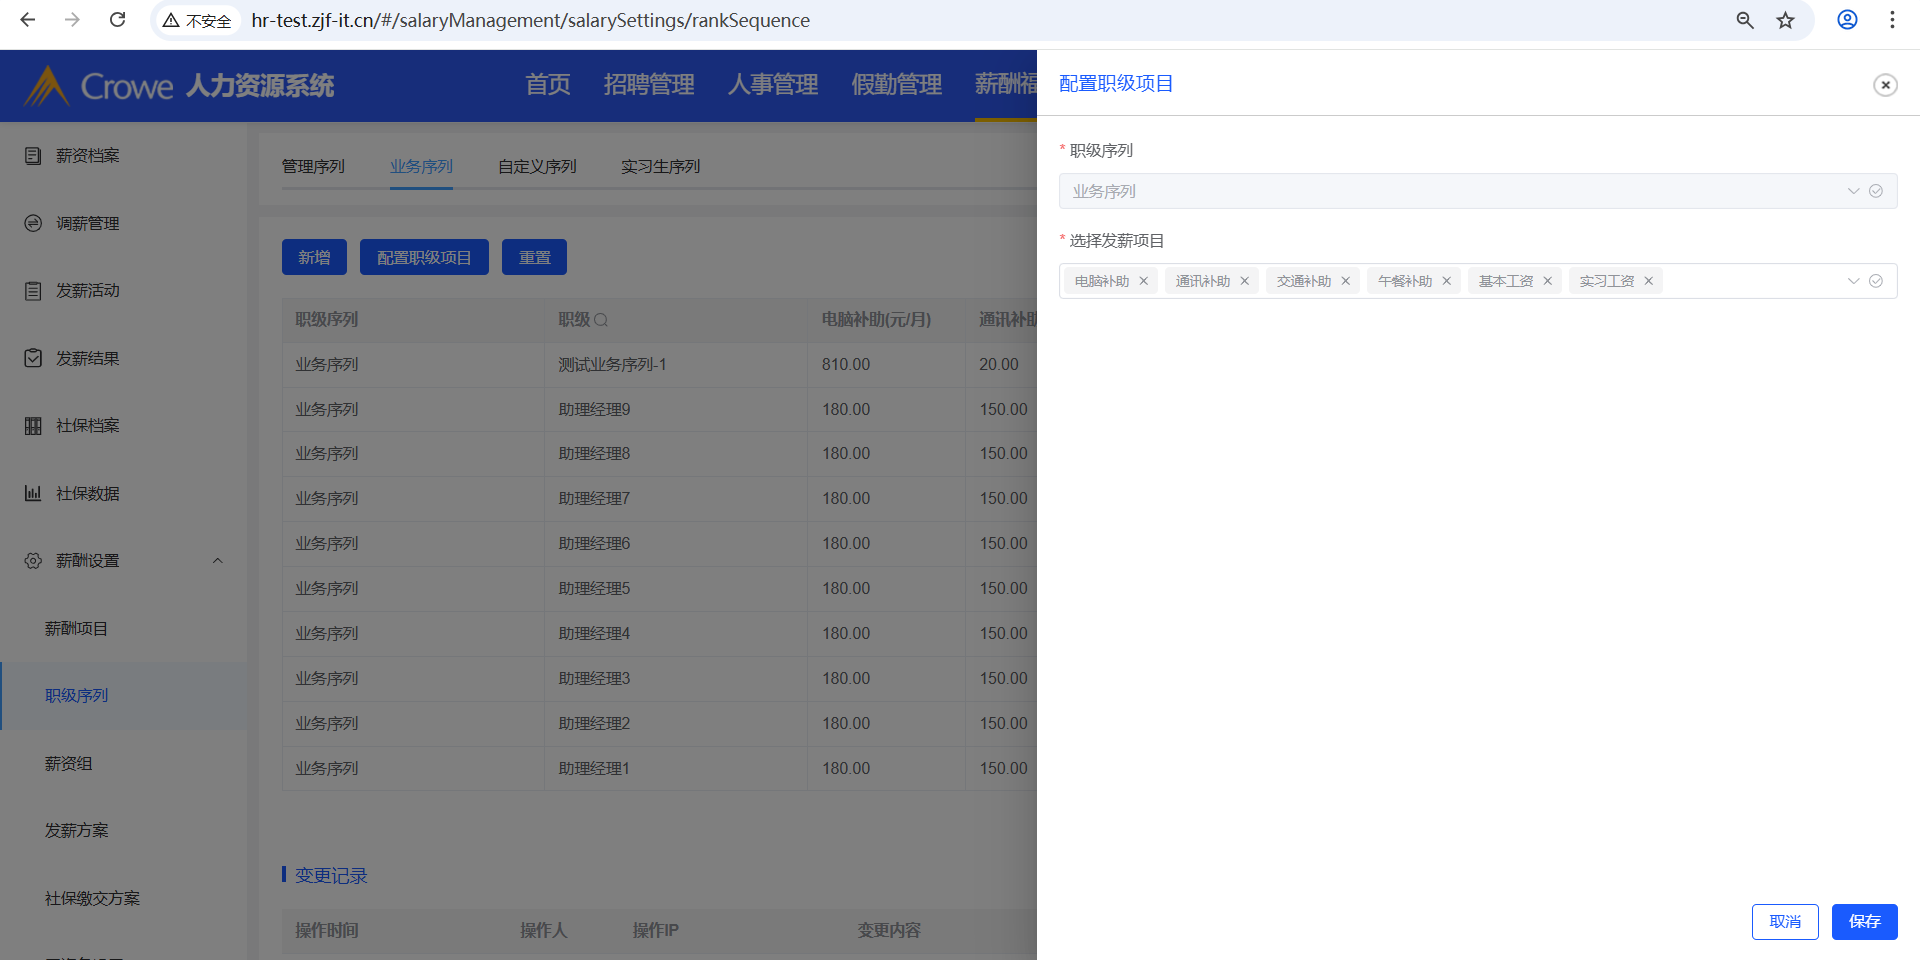
Task: Click the 保存 button
Action: point(1864,921)
